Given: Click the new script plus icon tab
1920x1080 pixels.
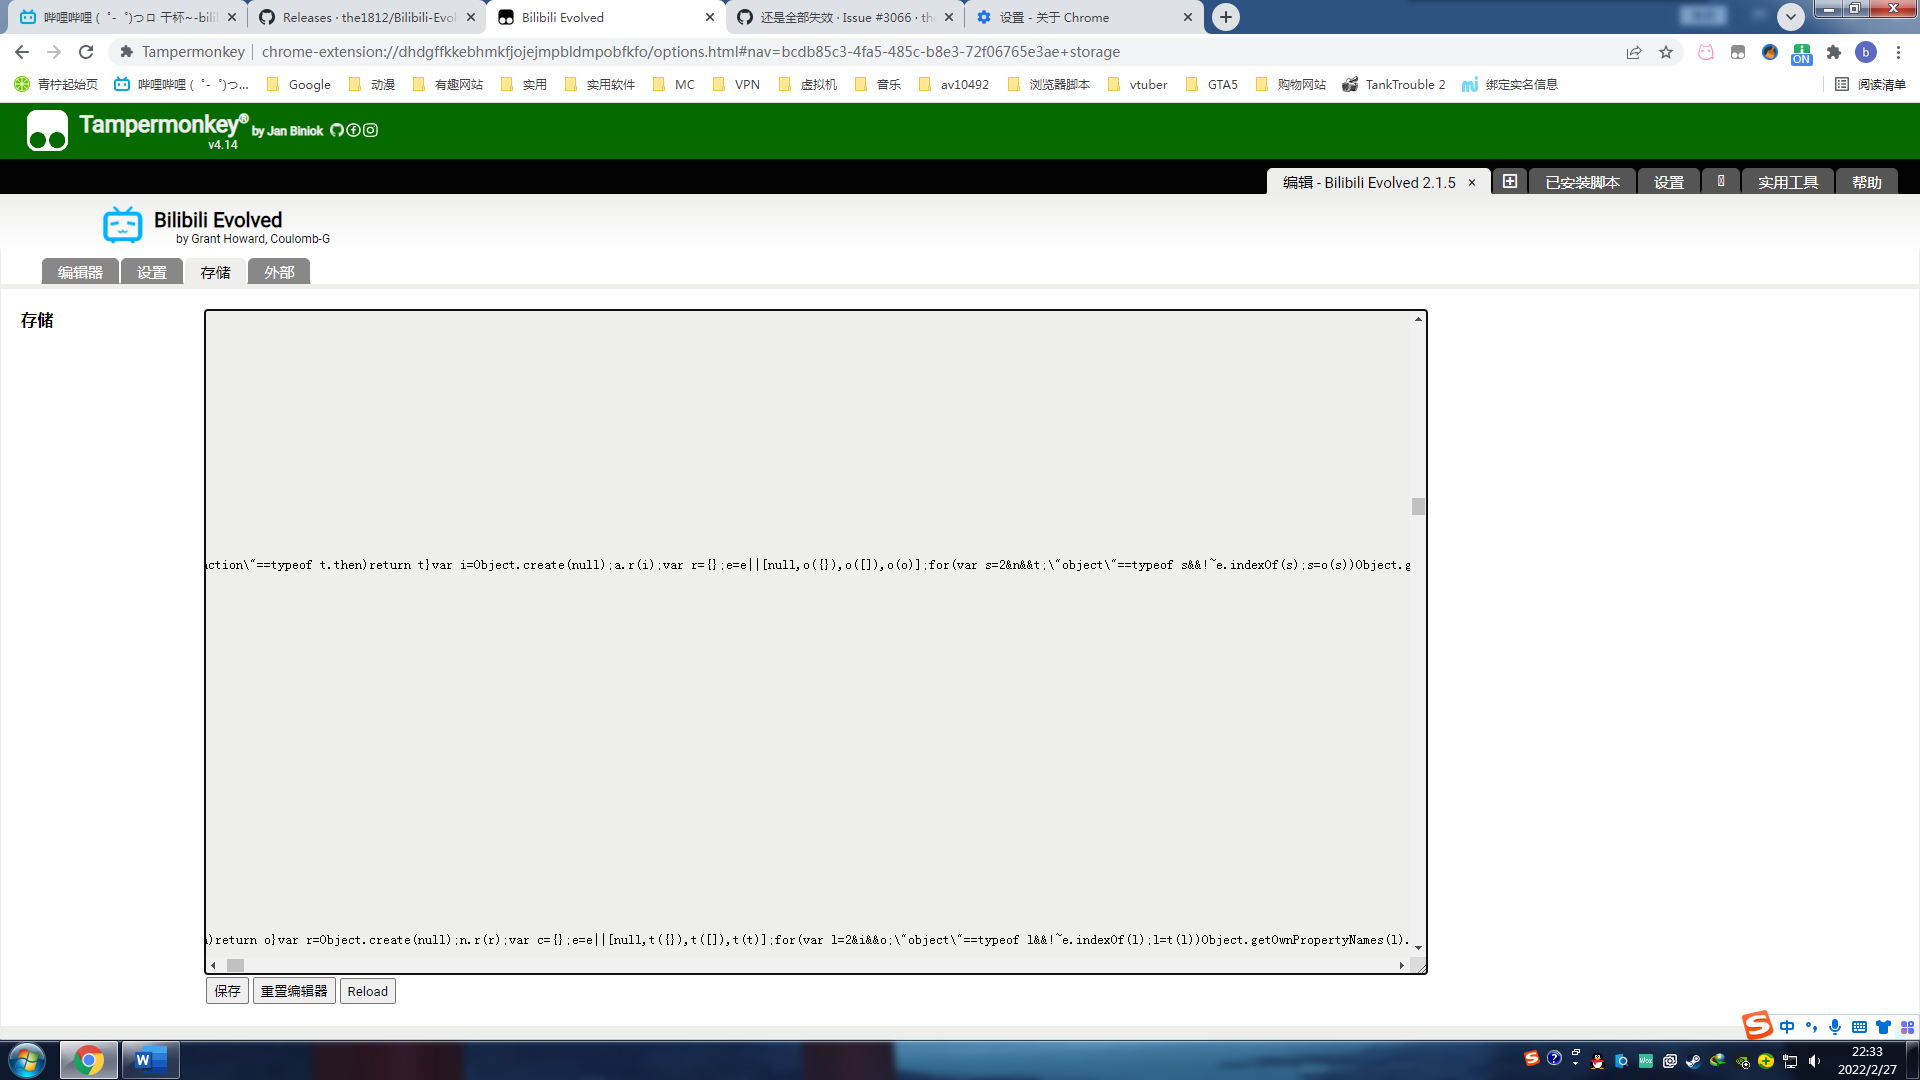Looking at the screenshot, I should (x=1510, y=181).
